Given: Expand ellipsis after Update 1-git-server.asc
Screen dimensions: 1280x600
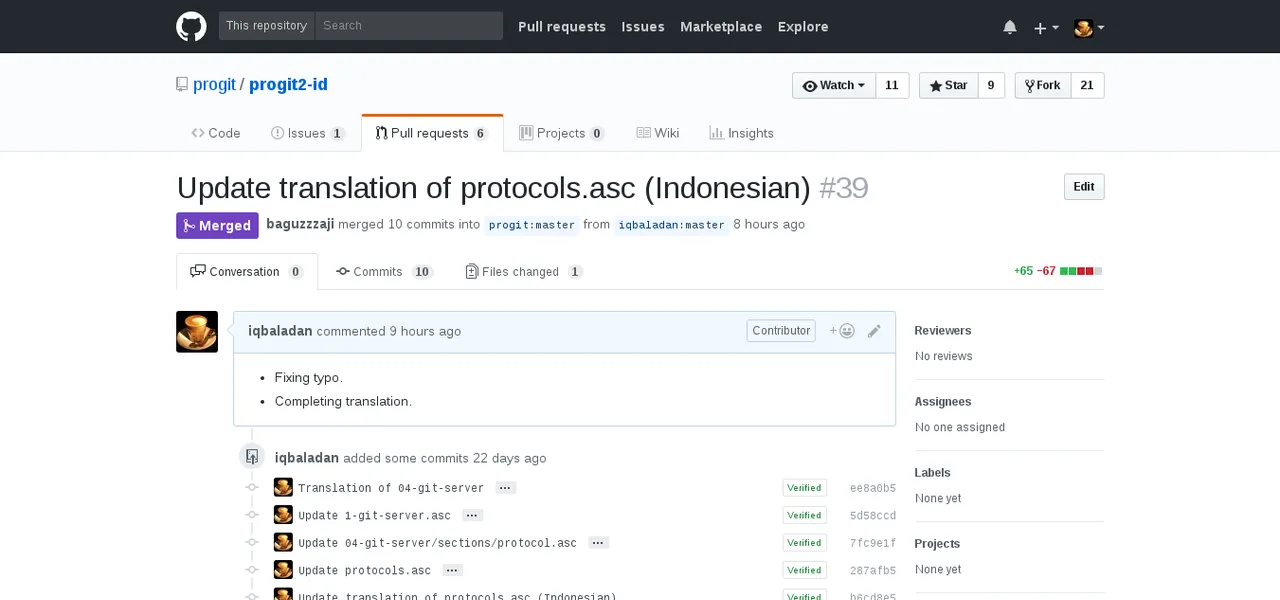Looking at the screenshot, I should [x=473, y=516].
